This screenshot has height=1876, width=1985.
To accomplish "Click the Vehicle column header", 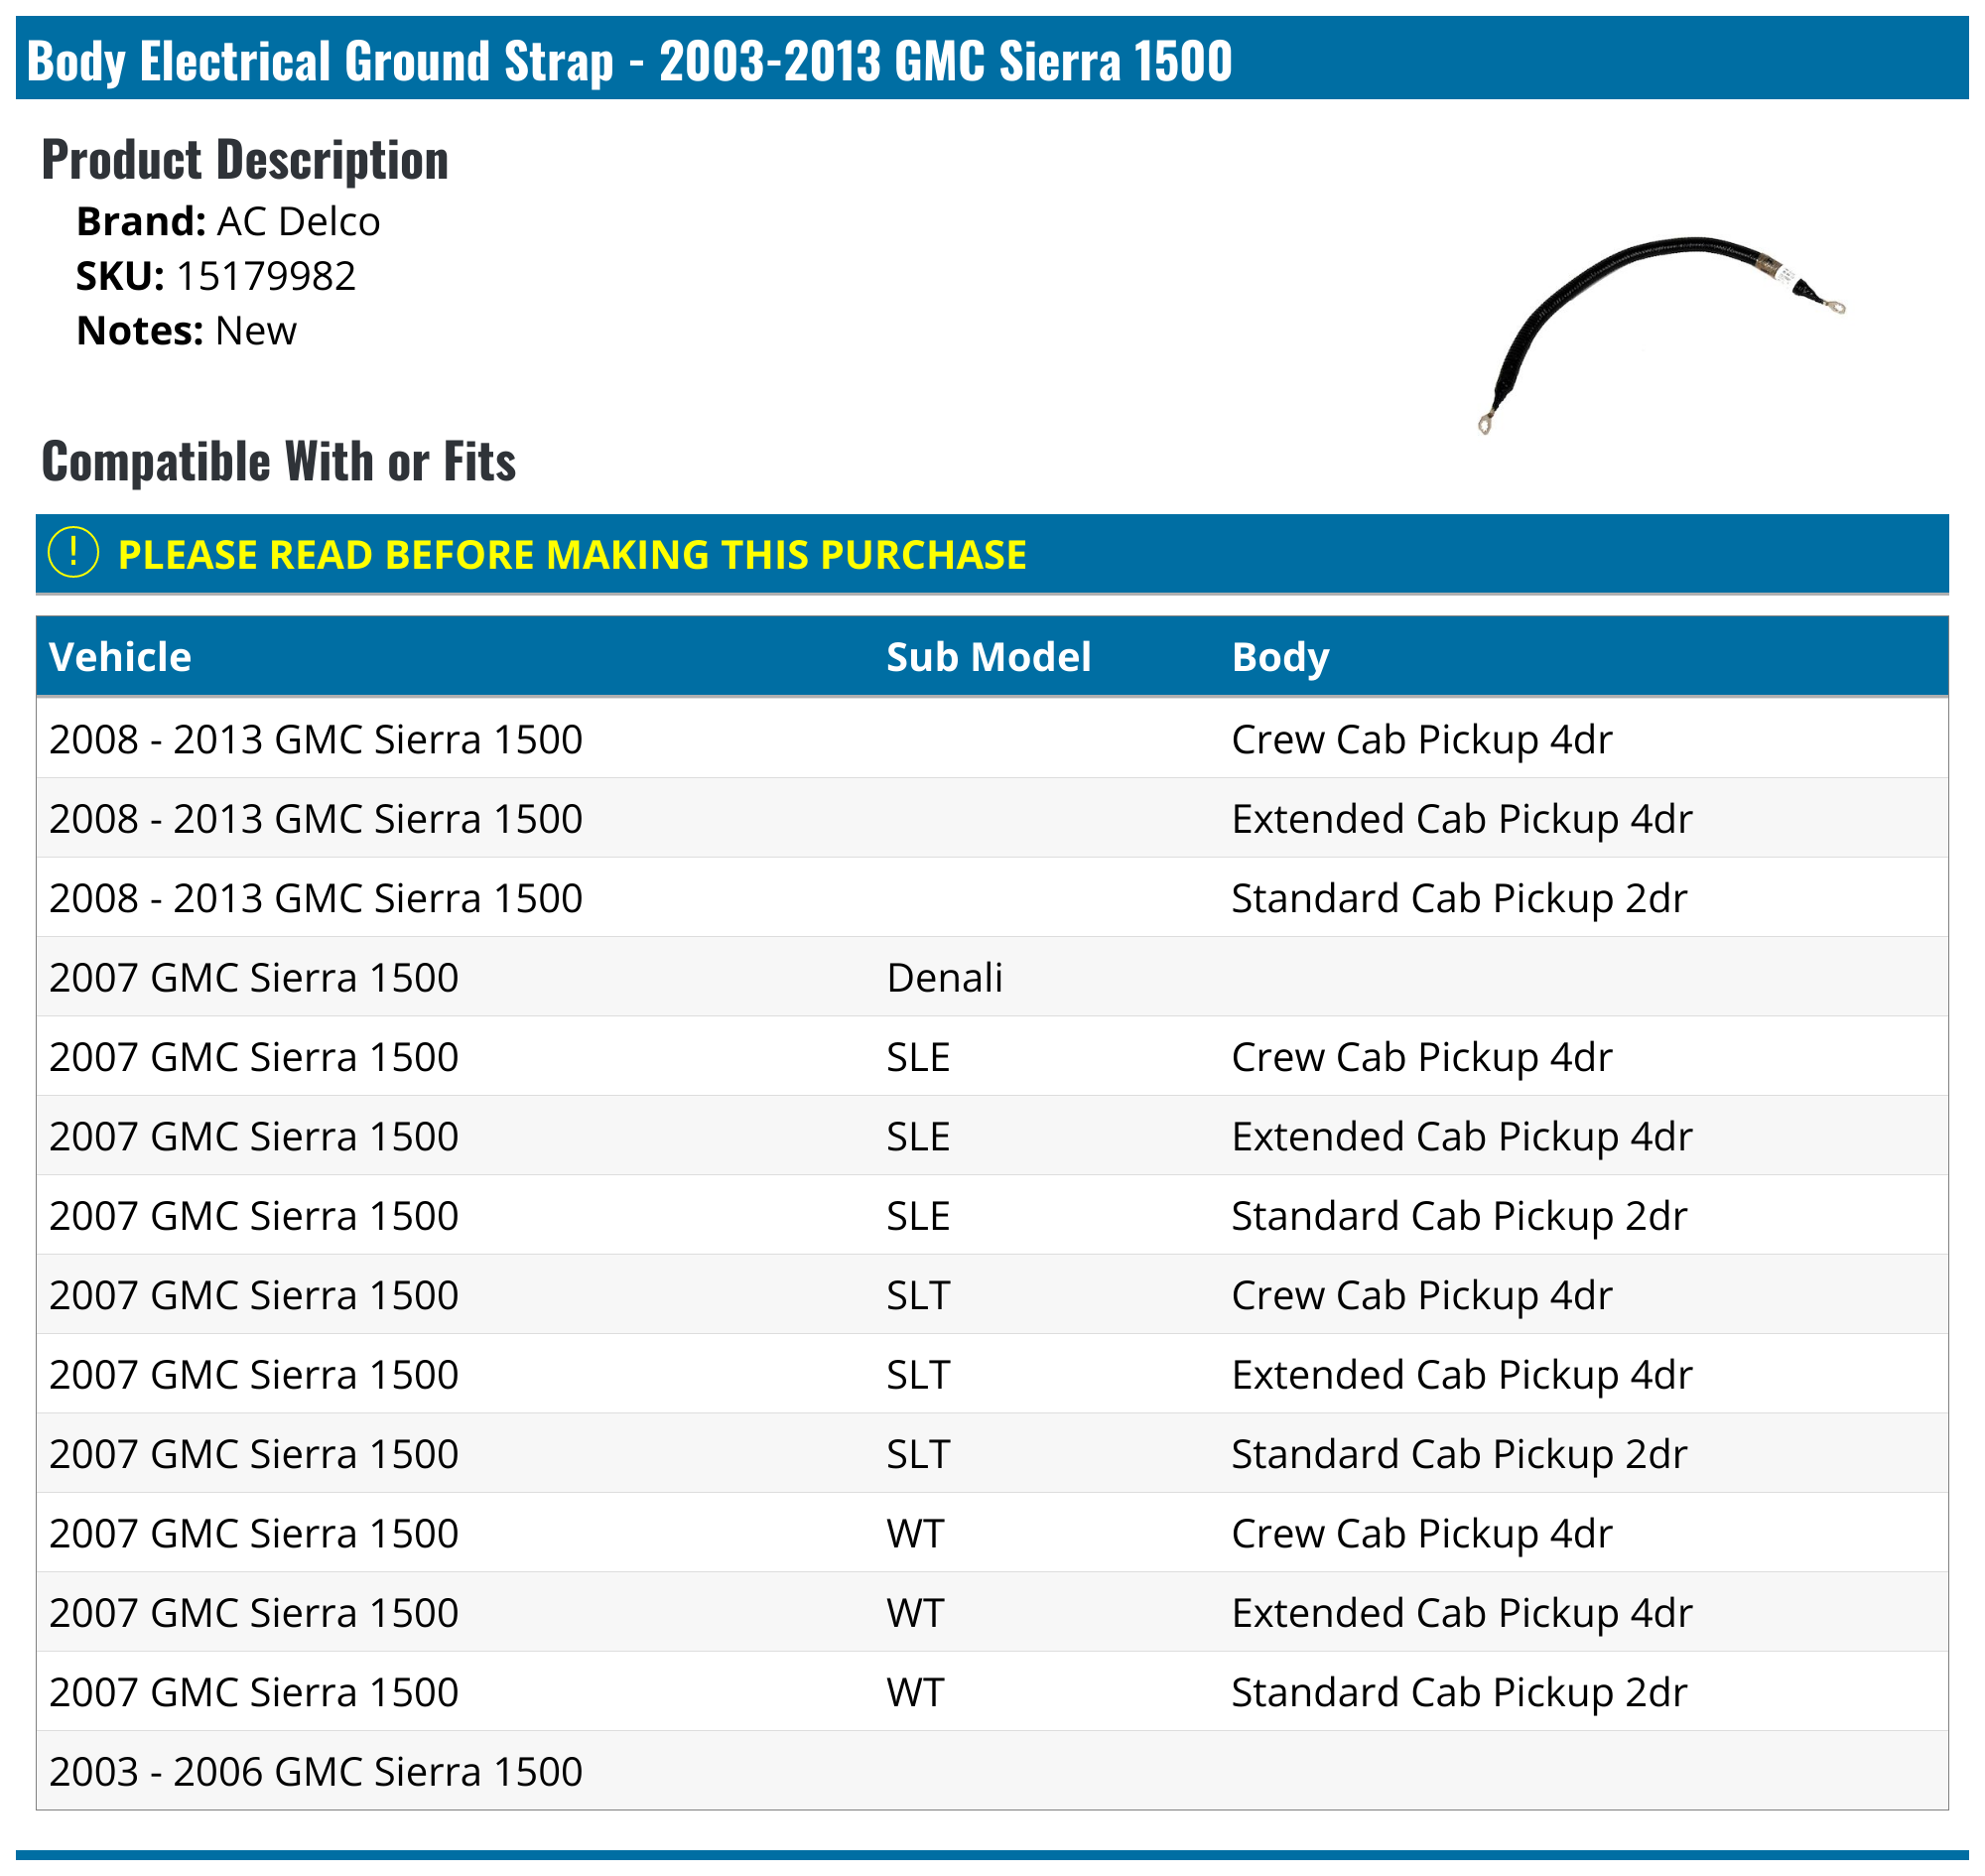I will pyautogui.click(x=120, y=657).
